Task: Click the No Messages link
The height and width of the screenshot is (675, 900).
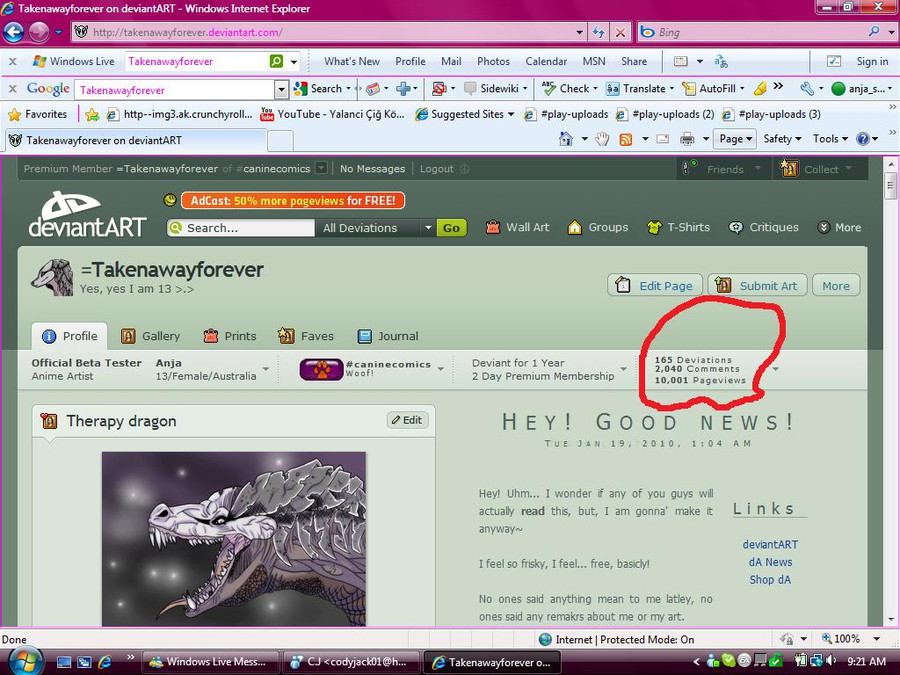Action: pos(373,169)
